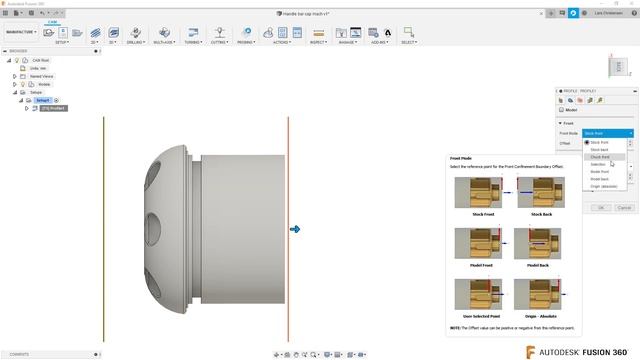Click the Select tool icon
Viewport: 640px width, 360px height.
(x=409, y=32)
